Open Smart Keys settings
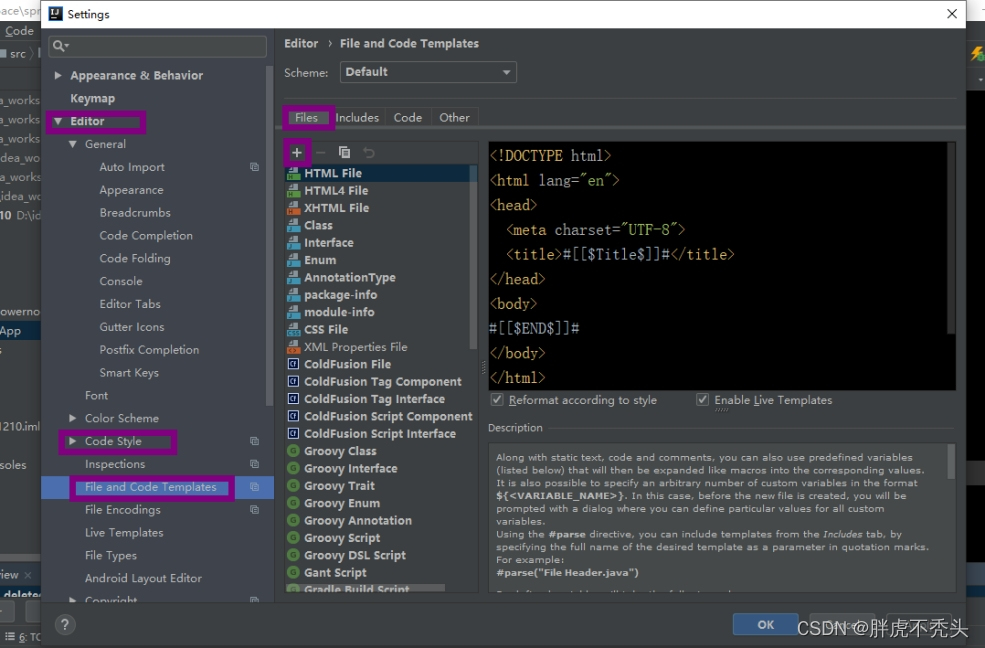The height and width of the screenshot is (648, 985). pos(129,373)
